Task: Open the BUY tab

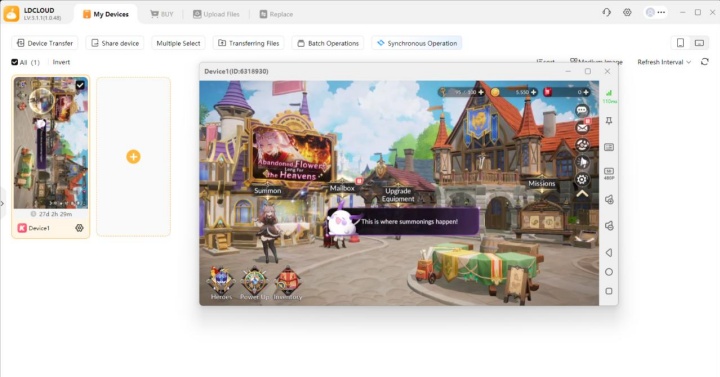Action: click(162, 14)
